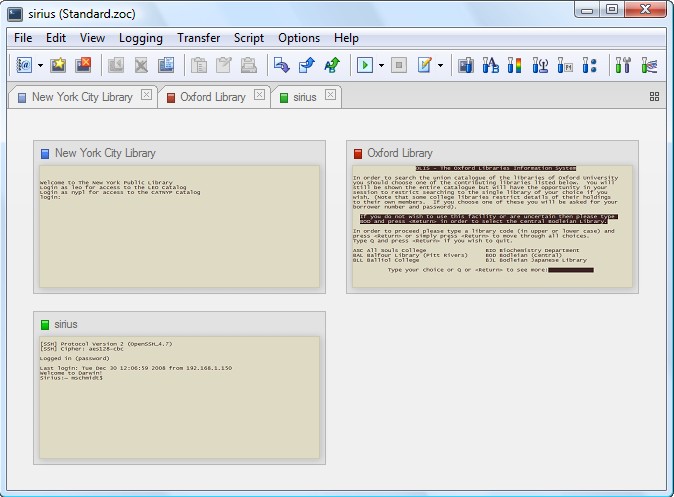Click the 'sirius' thumbnail title
Image resolution: width=674 pixels, height=497 pixels.
click(x=66, y=324)
